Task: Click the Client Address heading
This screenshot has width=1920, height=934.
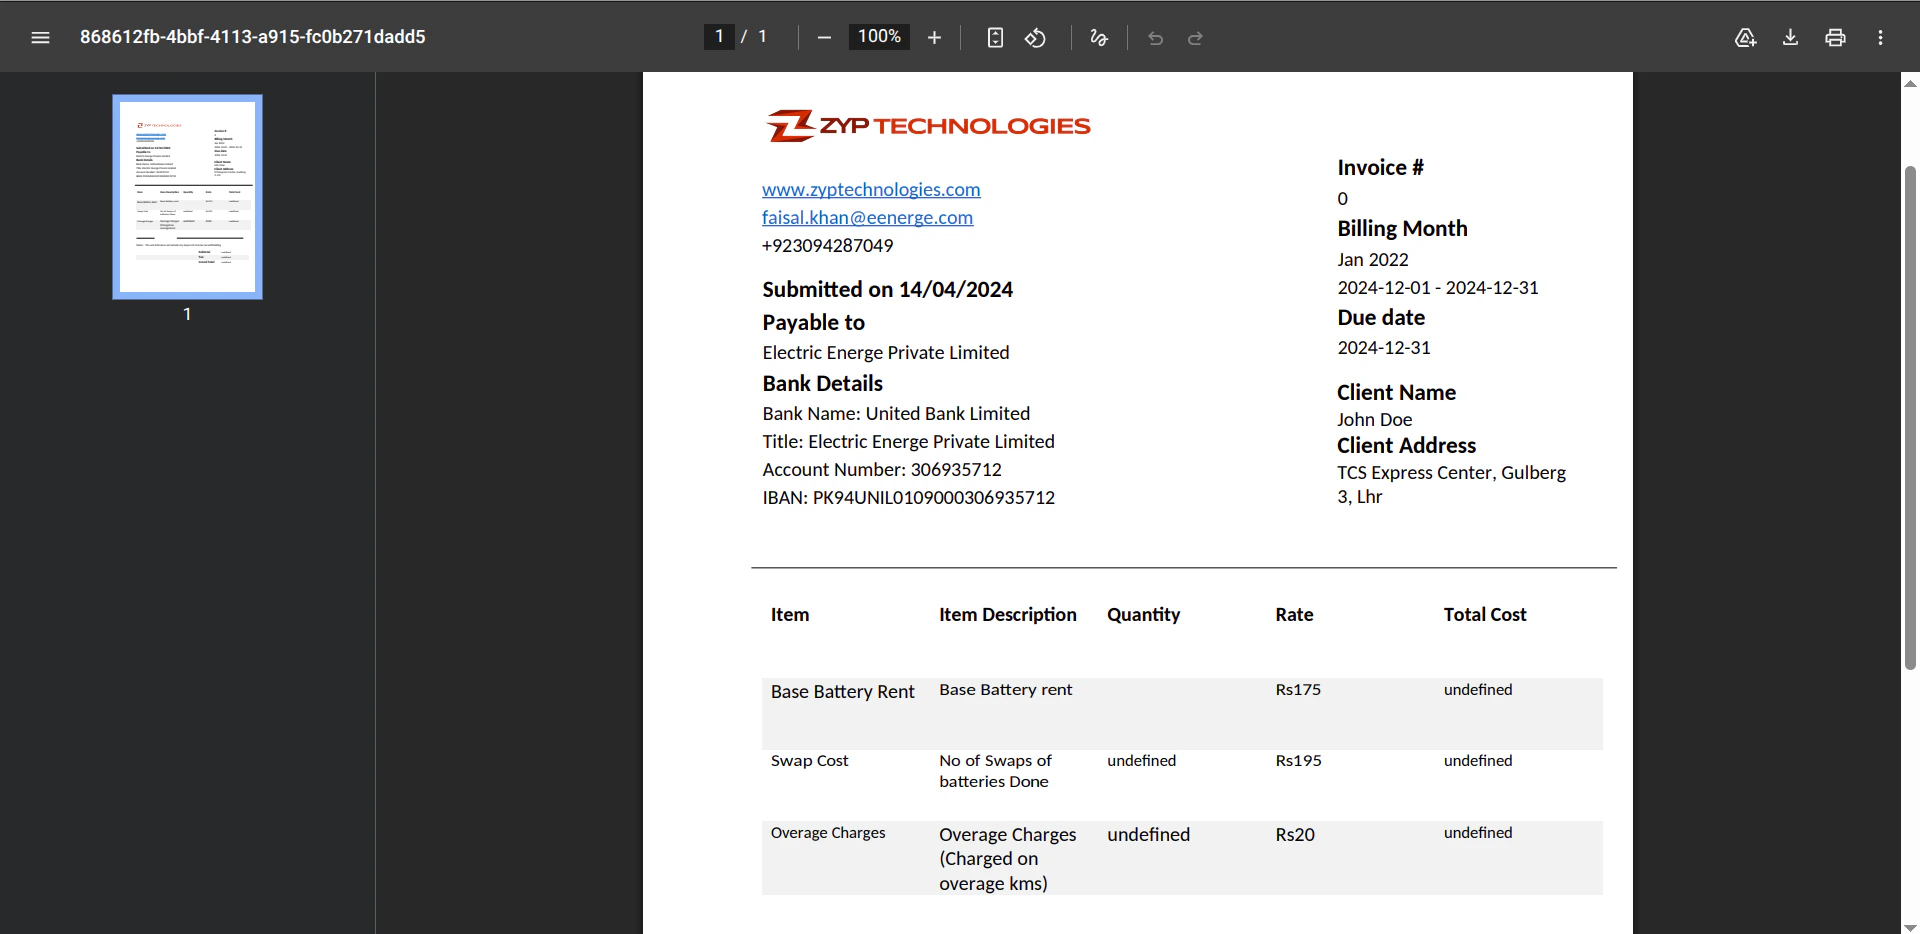Action: point(1406,445)
